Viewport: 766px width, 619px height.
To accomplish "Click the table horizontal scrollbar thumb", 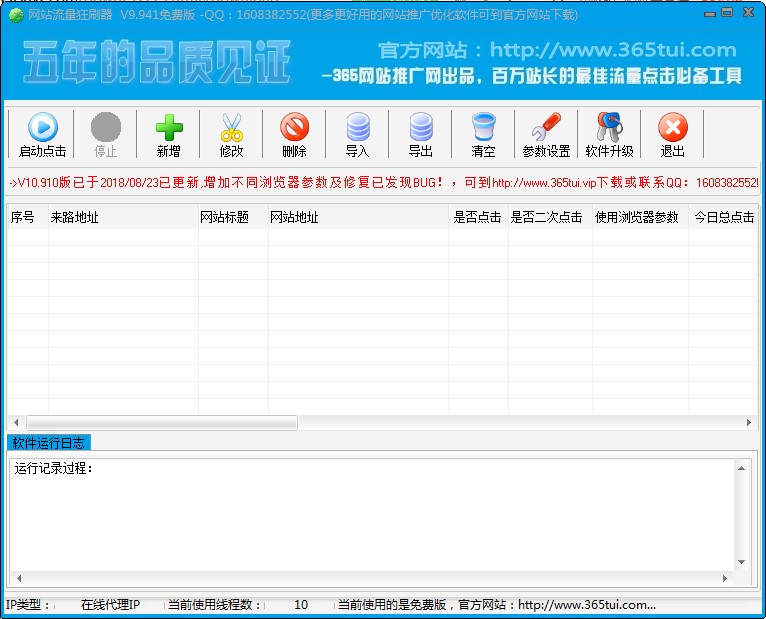I will [162, 422].
